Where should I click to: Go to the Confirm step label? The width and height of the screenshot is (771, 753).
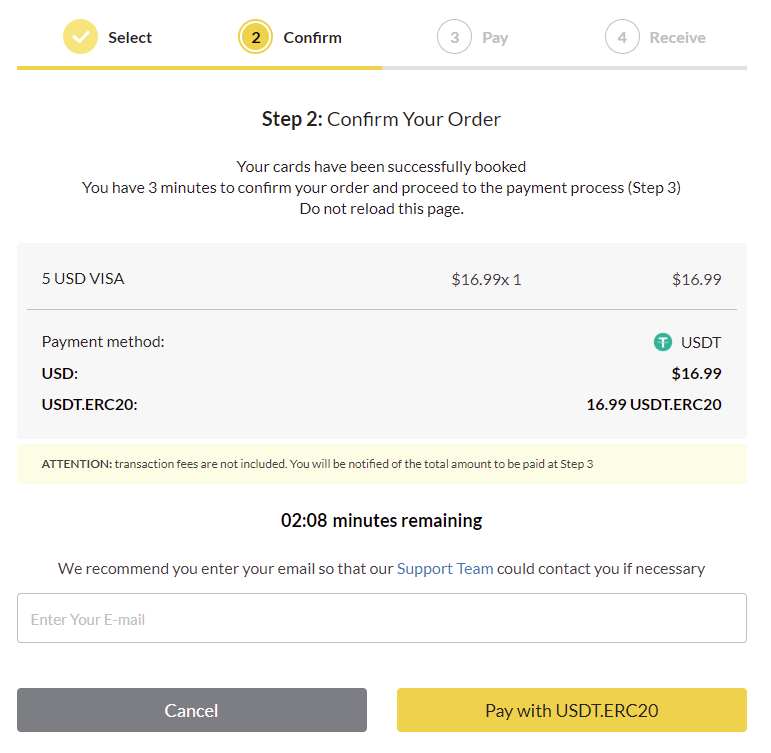click(x=312, y=38)
